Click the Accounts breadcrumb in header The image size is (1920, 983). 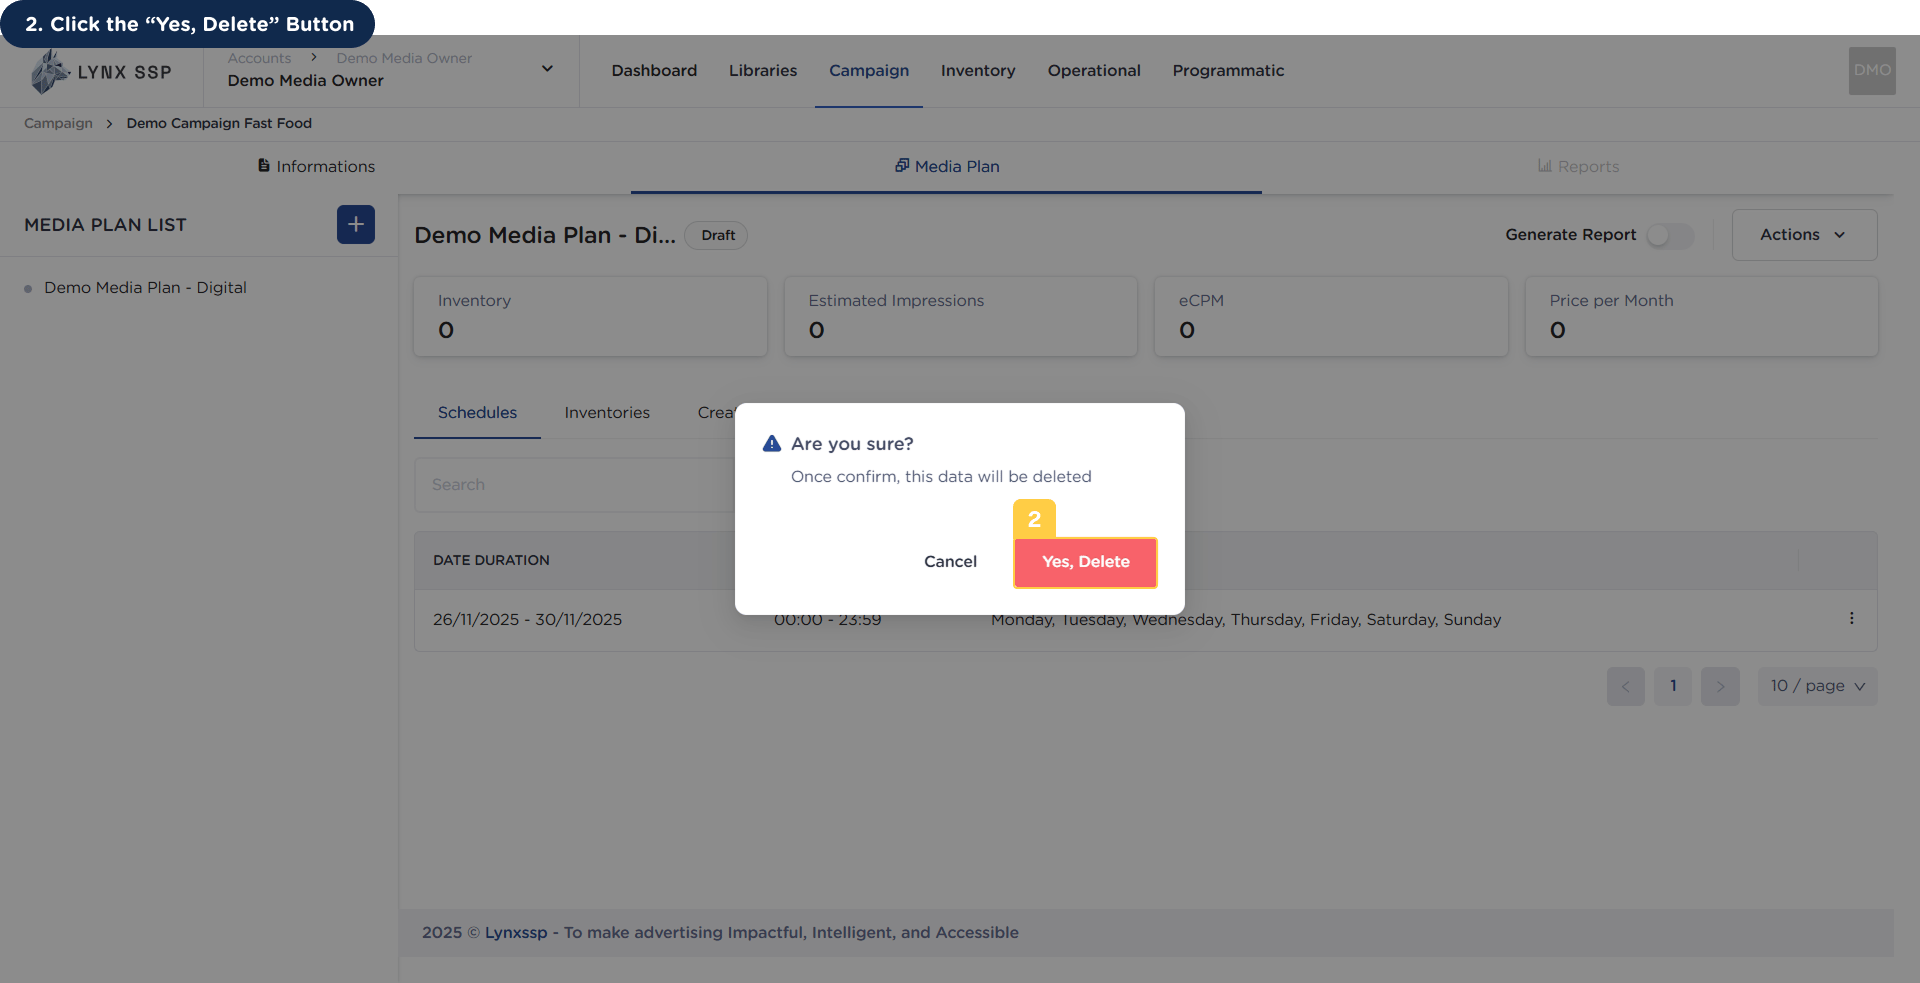[x=259, y=58]
